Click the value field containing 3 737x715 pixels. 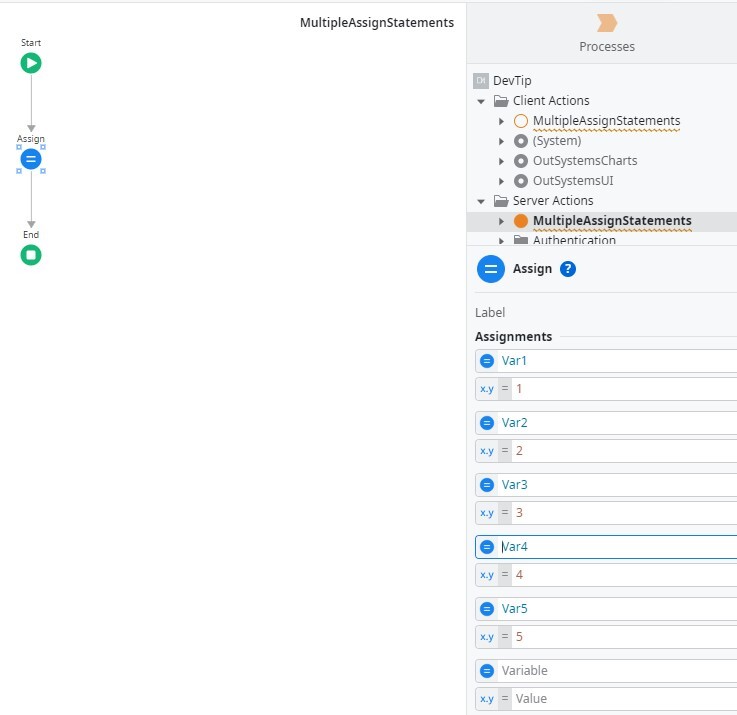coord(620,513)
